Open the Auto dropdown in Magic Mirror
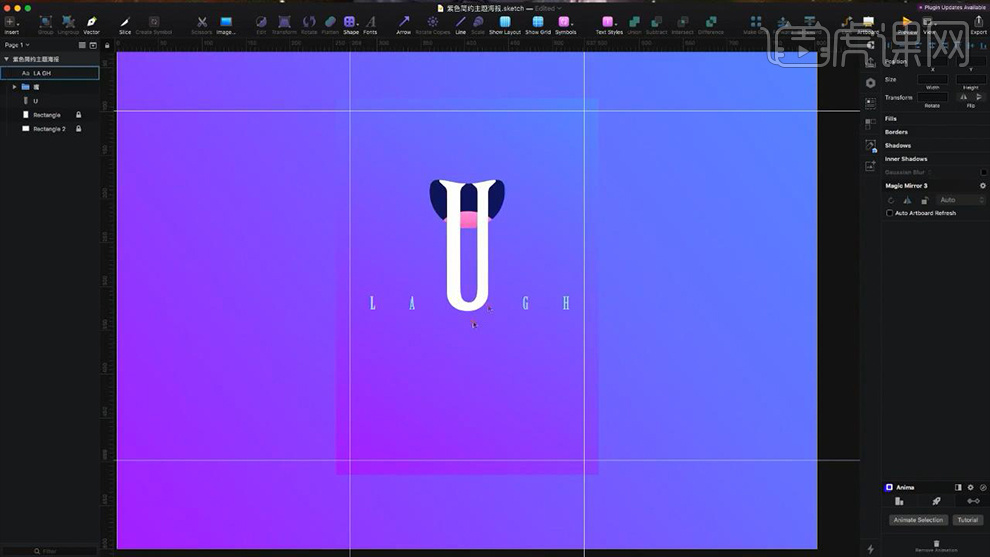The height and width of the screenshot is (557, 990). tap(960, 200)
